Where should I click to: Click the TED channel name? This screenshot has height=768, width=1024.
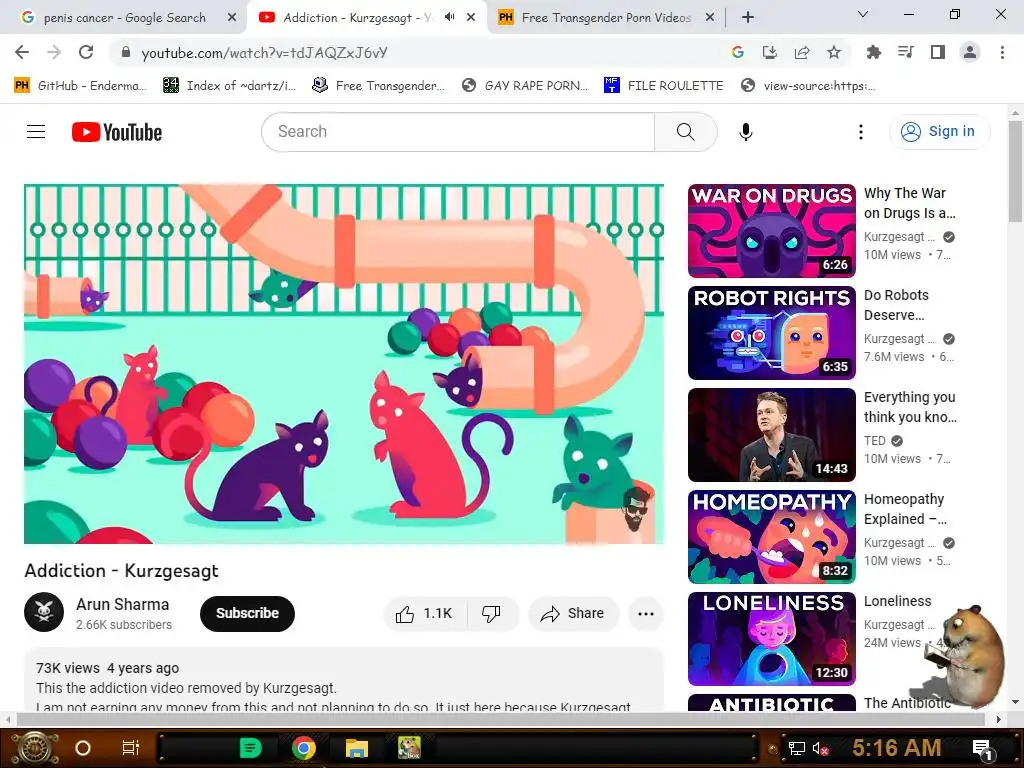874,441
